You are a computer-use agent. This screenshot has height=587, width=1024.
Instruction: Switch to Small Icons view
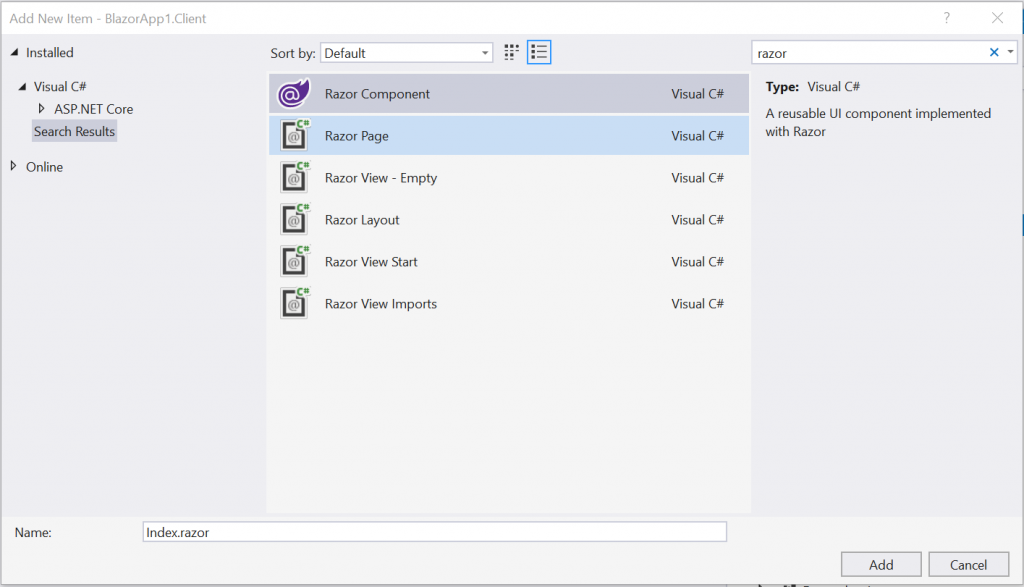click(x=510, y=52)
